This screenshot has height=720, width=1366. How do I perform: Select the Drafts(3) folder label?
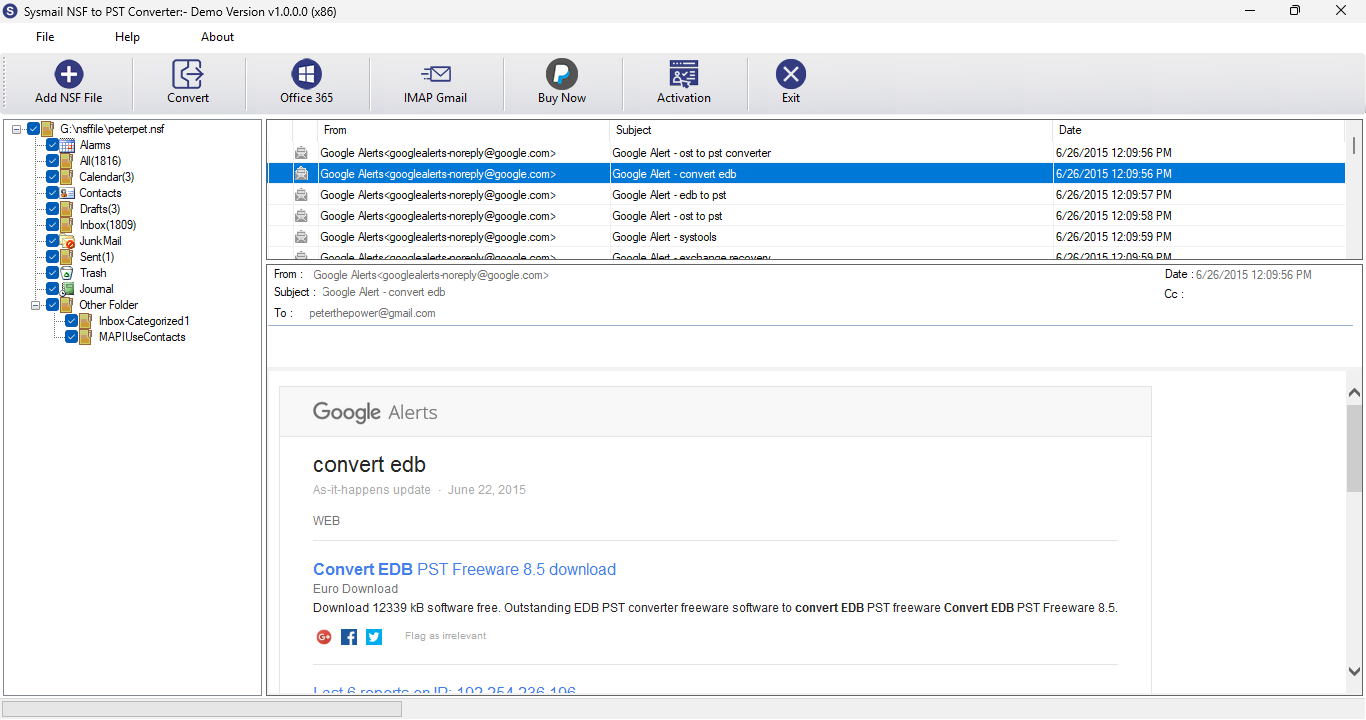coord(100,209)
